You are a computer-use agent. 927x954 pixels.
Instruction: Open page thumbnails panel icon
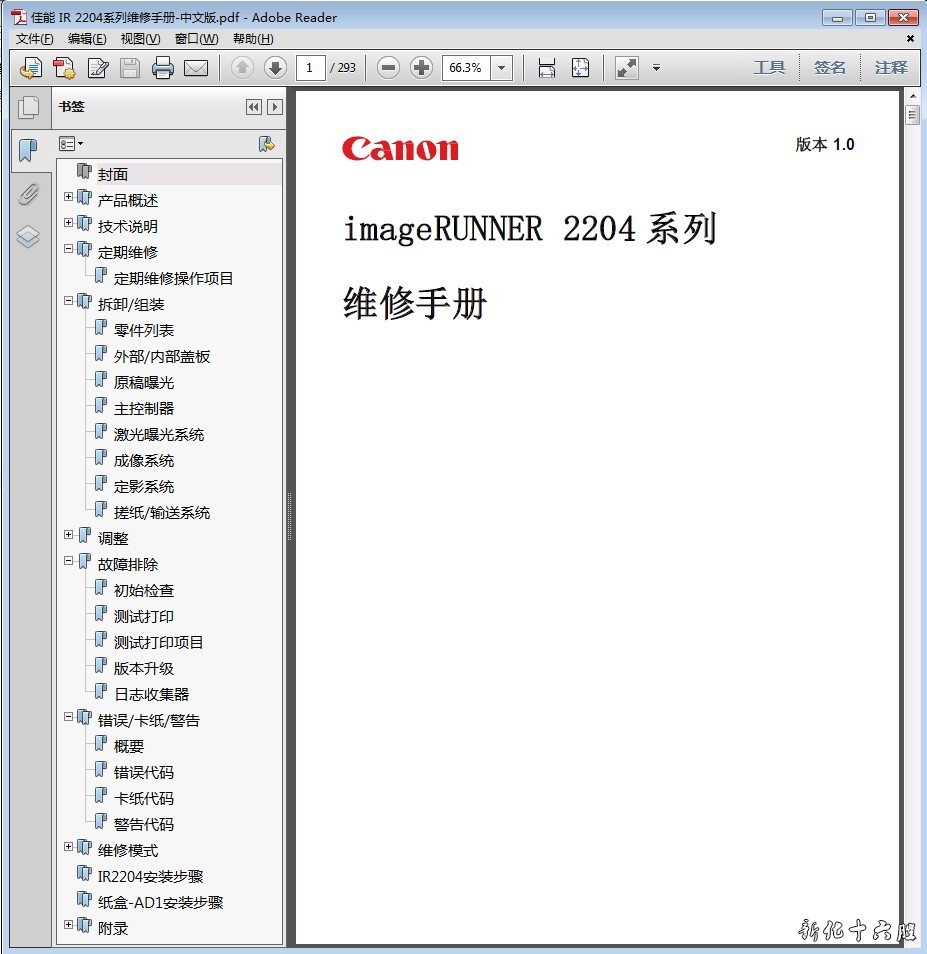pyautogui.click(x=28, y=107)
